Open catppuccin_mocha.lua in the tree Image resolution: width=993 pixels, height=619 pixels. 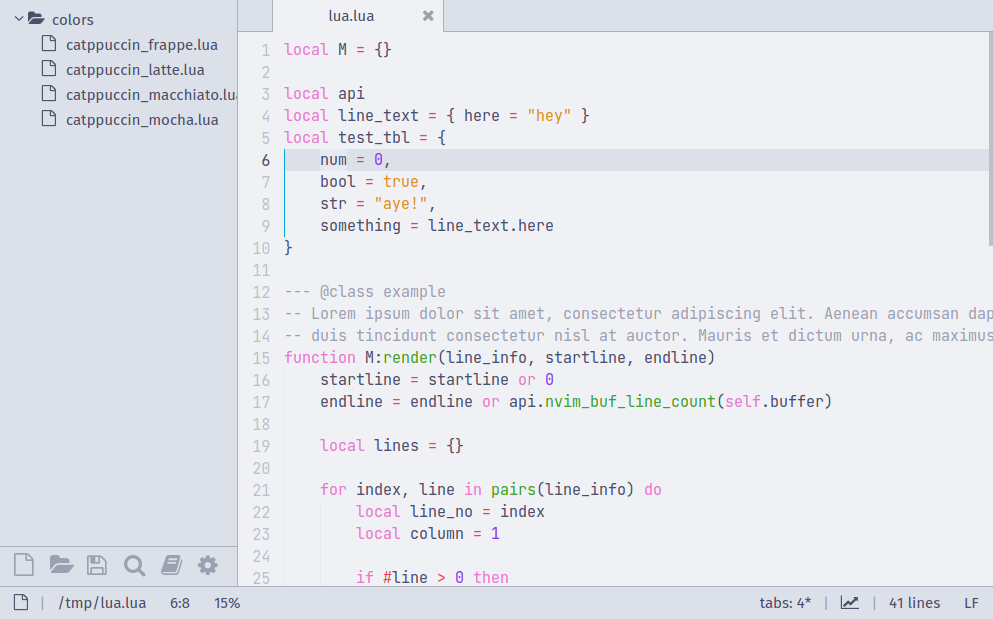pos(142,120)
